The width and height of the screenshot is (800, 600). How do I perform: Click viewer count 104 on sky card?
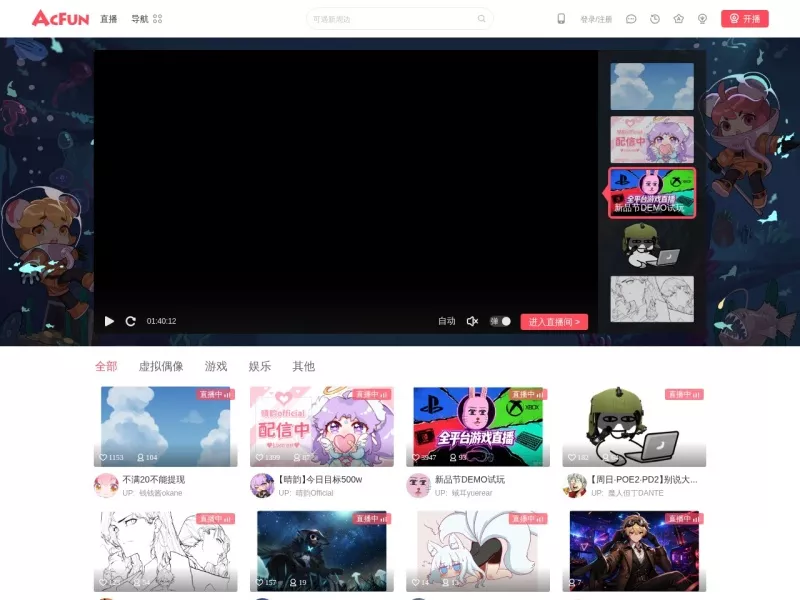click(147, 457)
